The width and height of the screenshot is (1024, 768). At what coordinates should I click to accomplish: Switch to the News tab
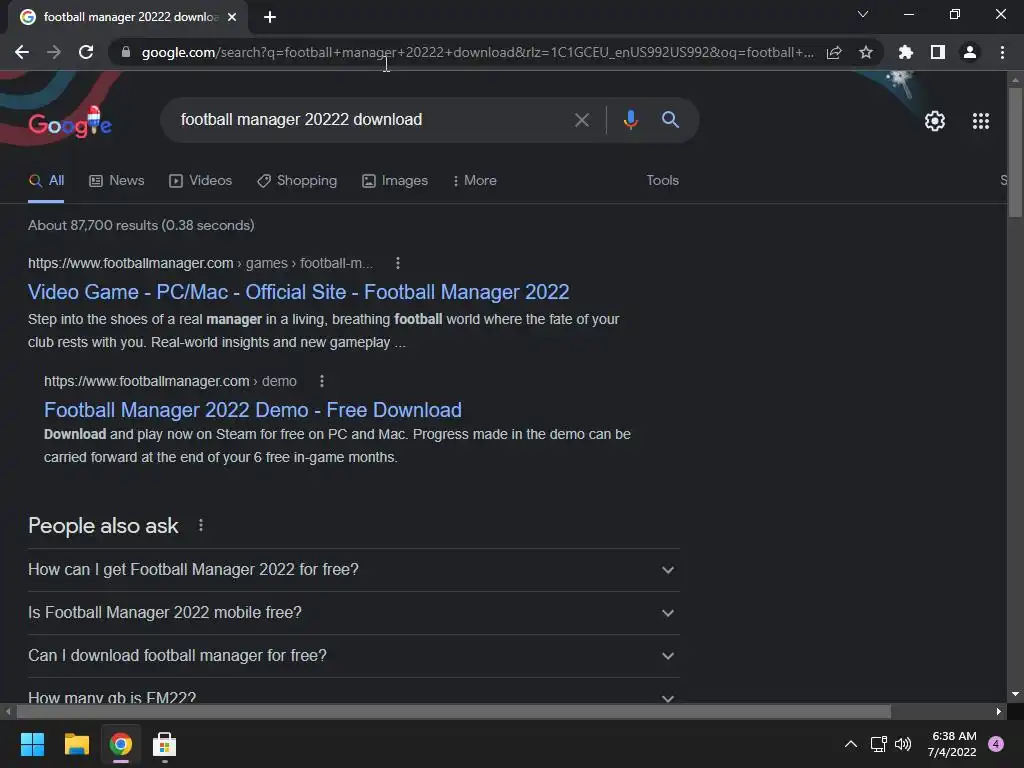(116, 181)
